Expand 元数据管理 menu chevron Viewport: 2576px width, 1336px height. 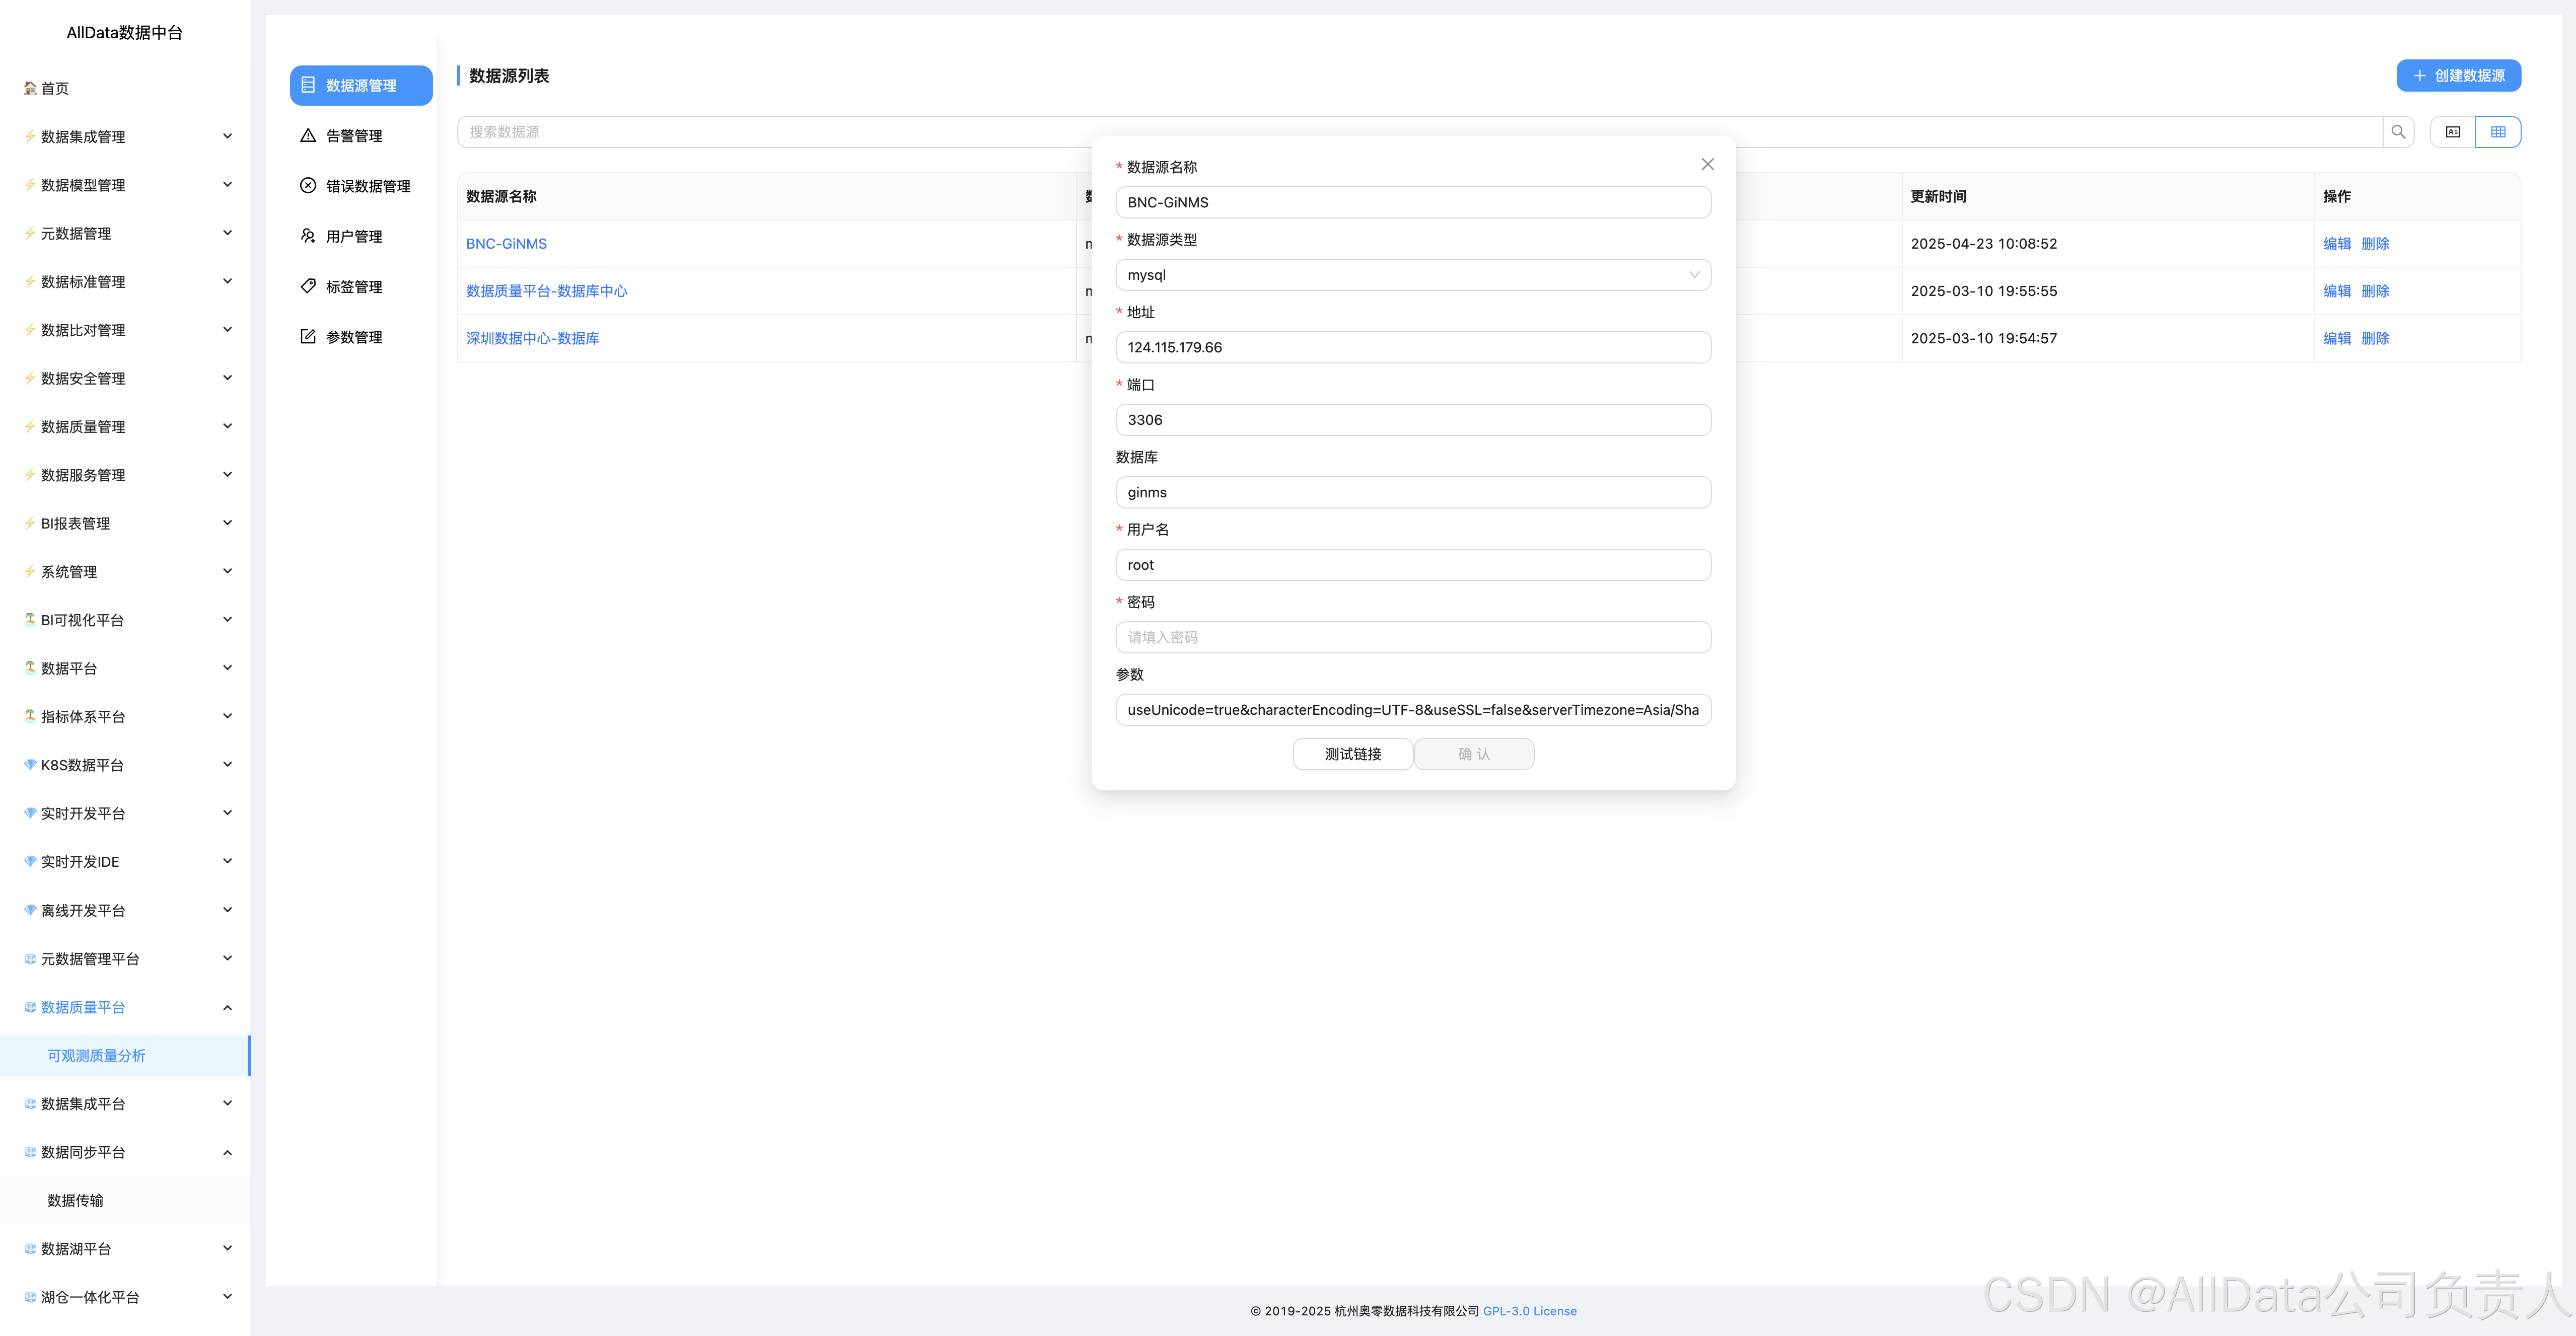pyautogui.click(x=227, y=233)
